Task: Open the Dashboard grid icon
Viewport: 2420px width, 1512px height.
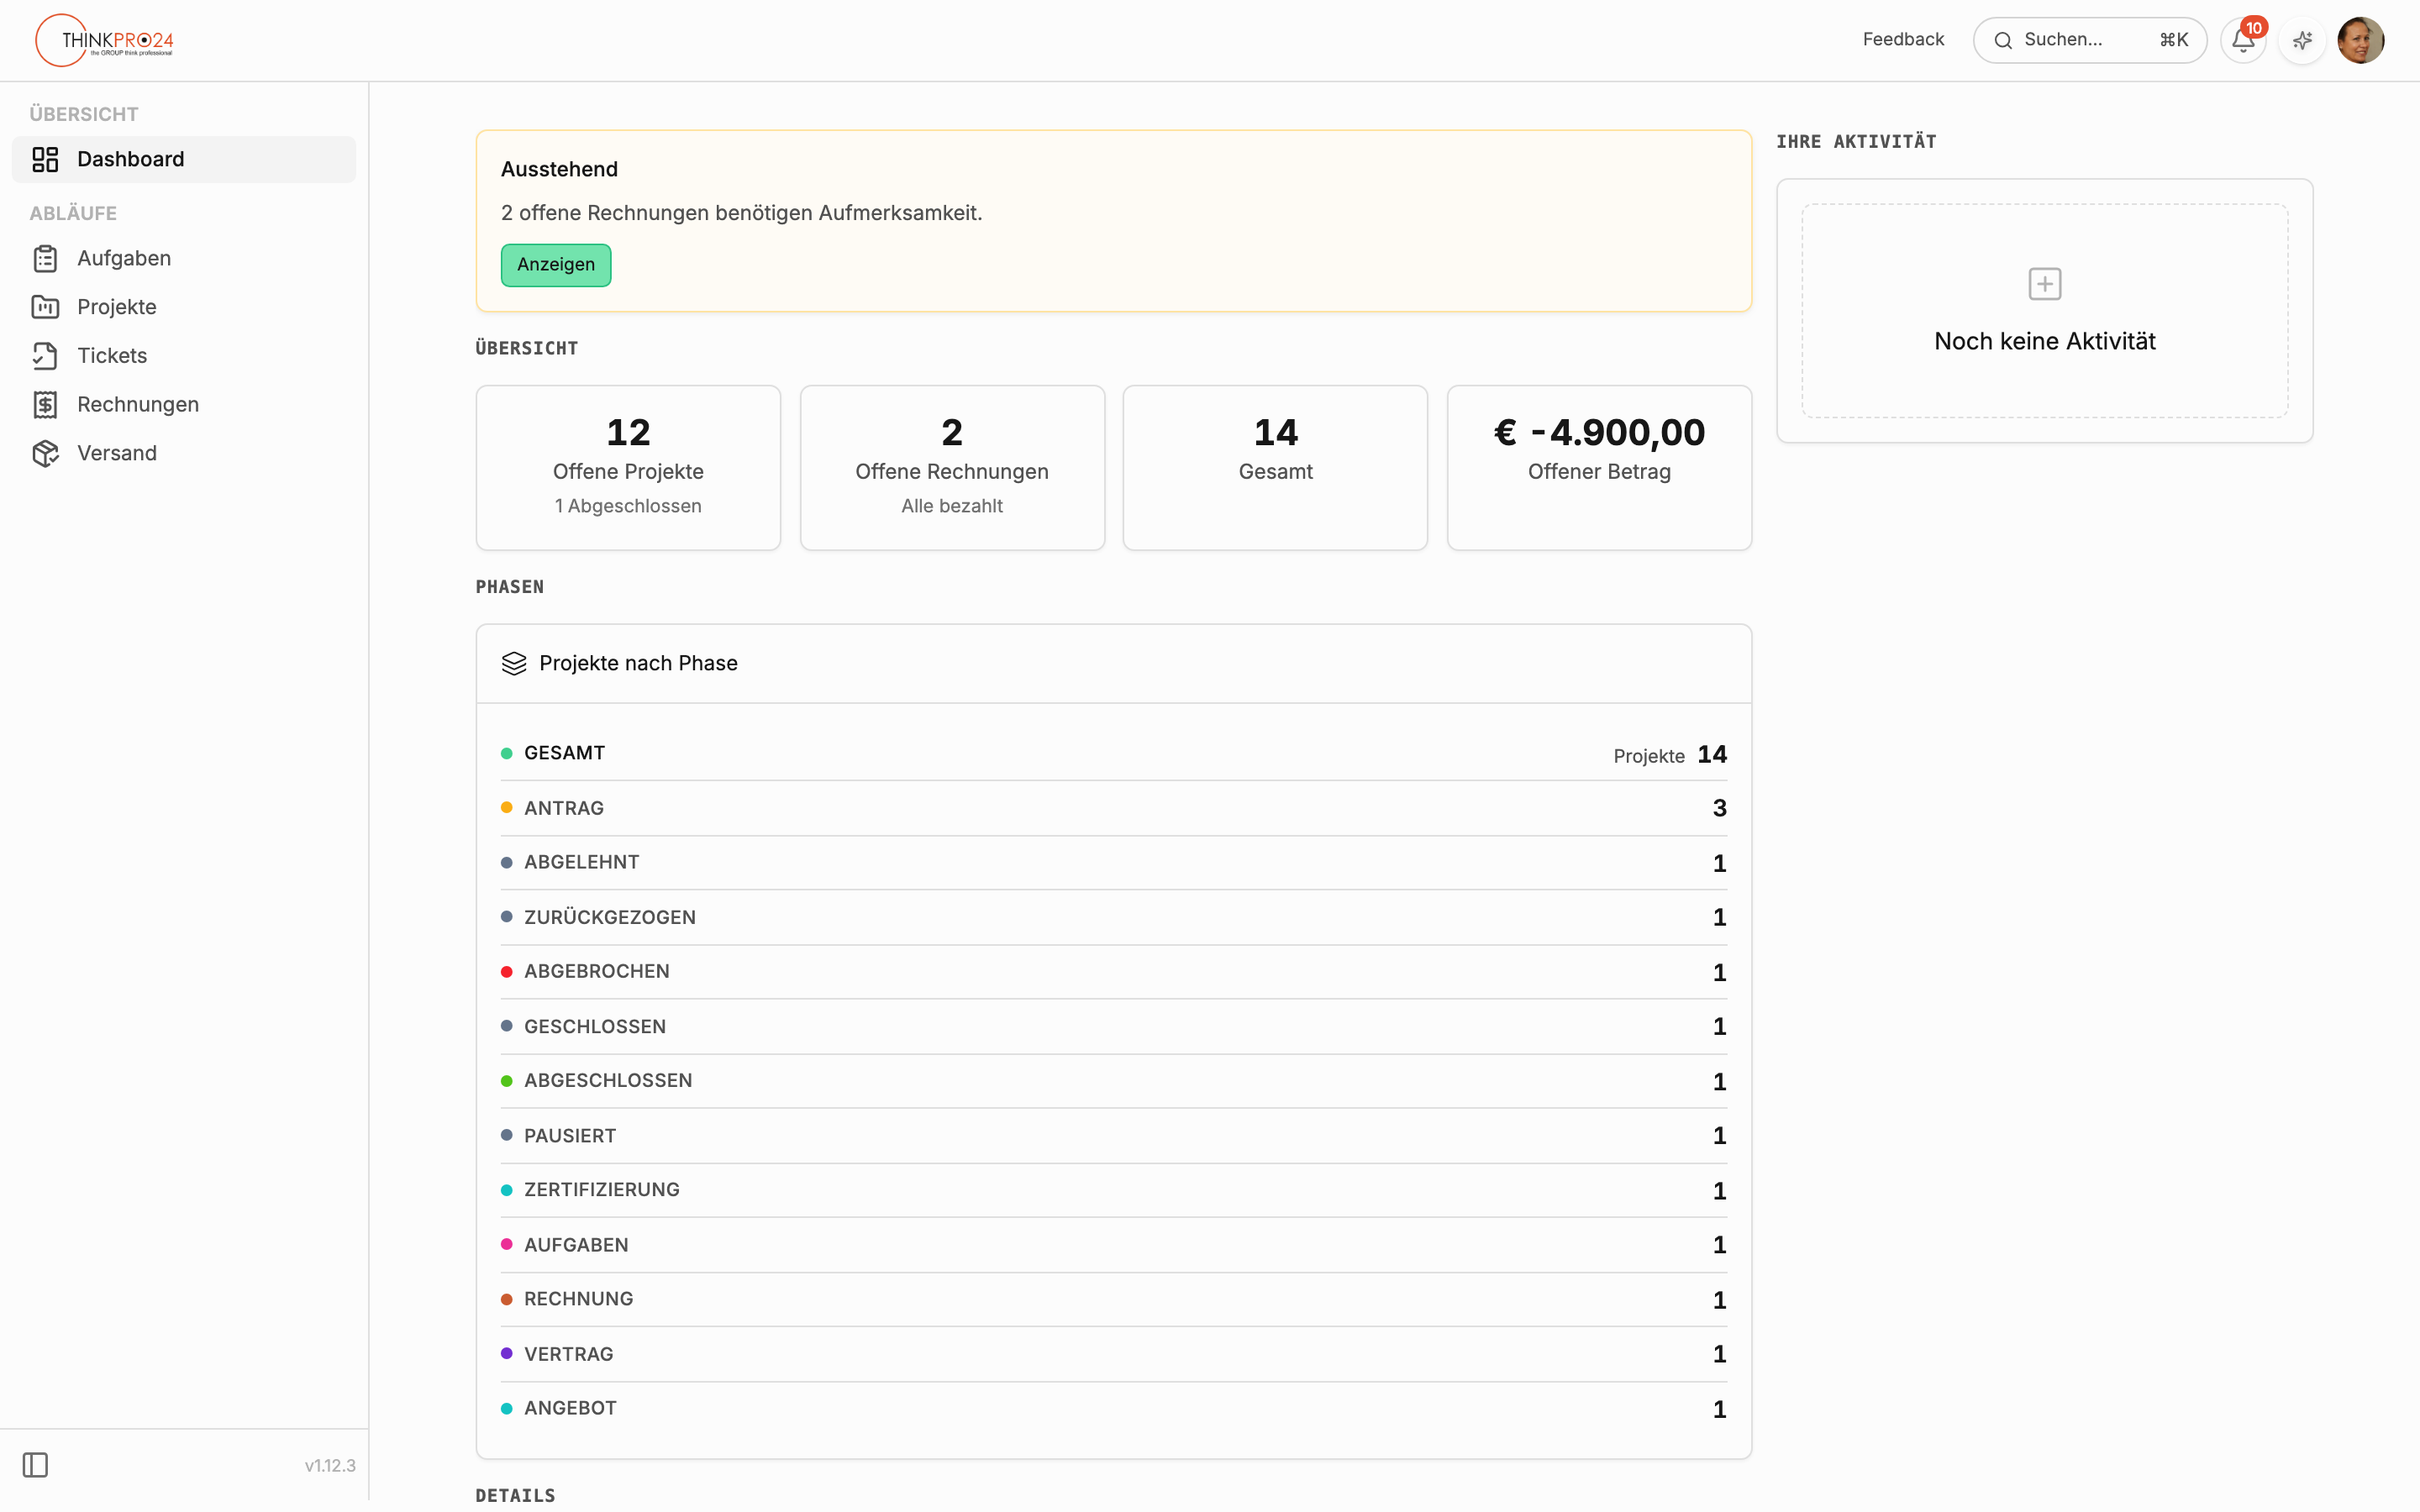Action: (45, 159)
